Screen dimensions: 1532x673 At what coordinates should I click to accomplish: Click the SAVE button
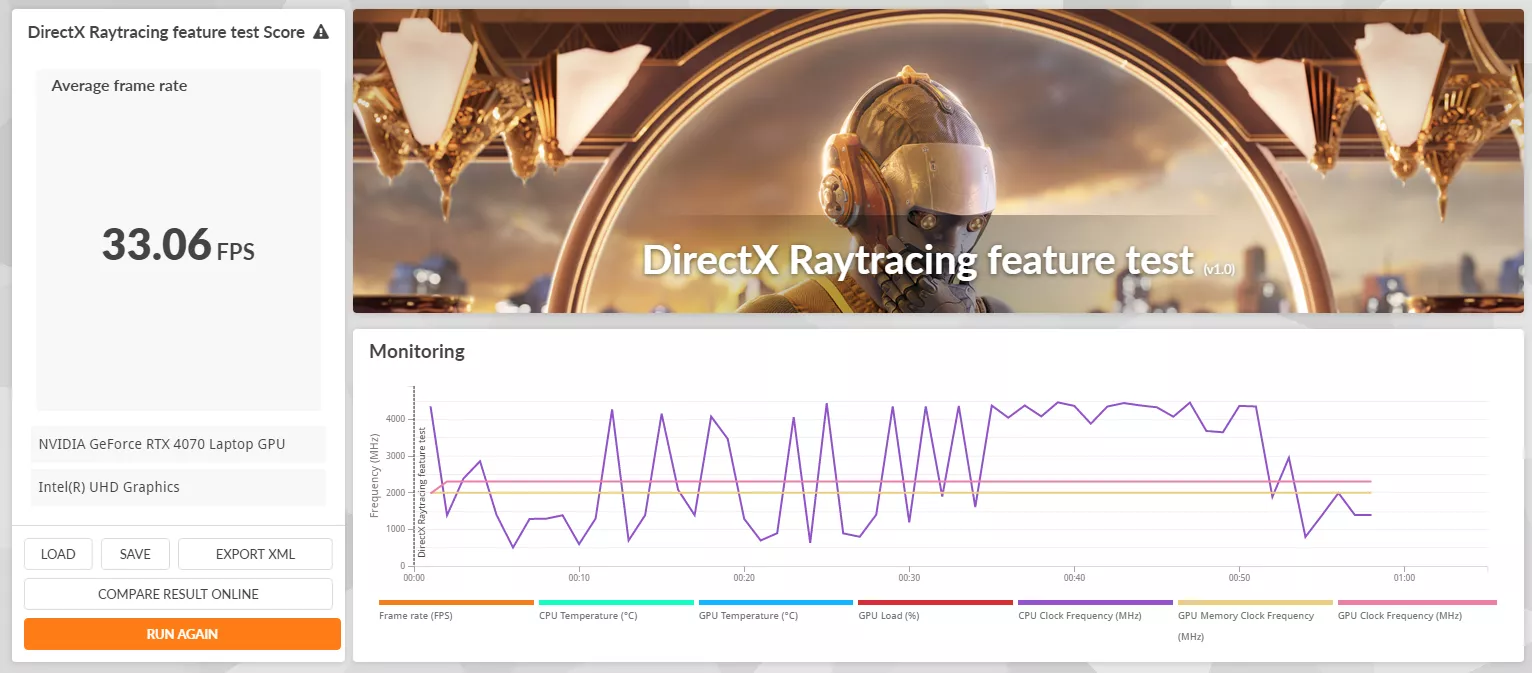(135, 554)
